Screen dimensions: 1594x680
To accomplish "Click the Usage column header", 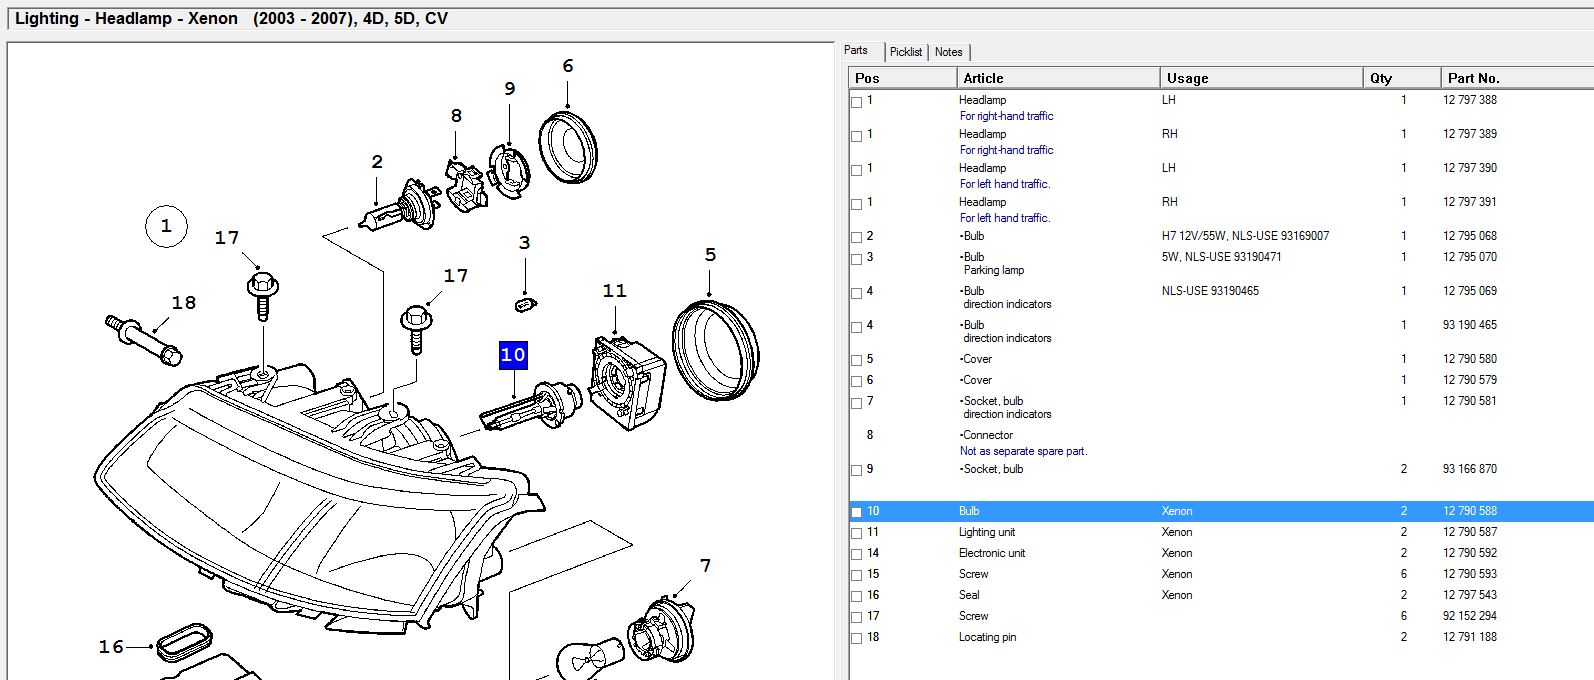I will click(1187, 78).
